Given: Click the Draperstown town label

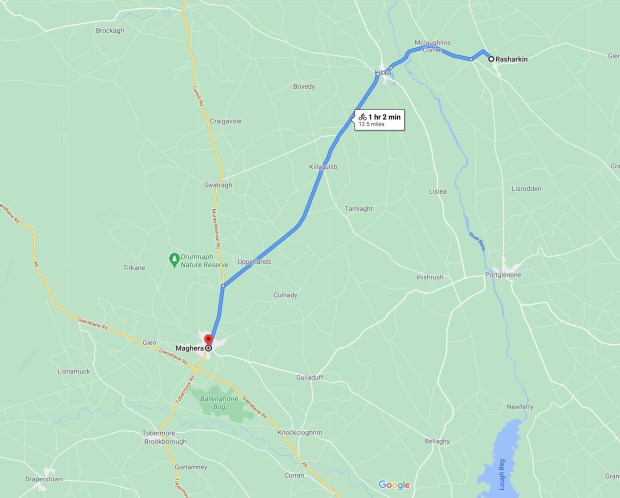Looking at the screenshot, I should [x=44, y=479].
